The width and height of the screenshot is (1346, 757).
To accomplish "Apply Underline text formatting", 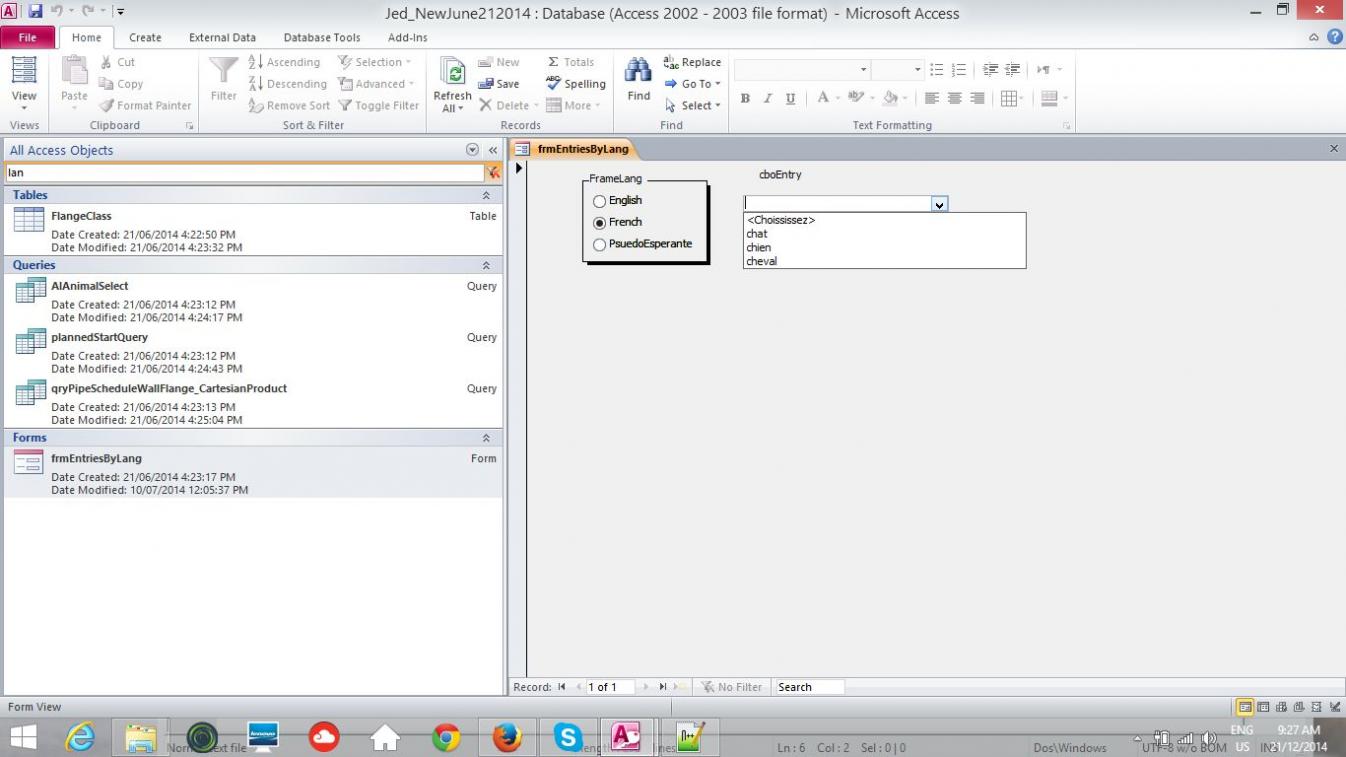I will [x=790, y=98].
